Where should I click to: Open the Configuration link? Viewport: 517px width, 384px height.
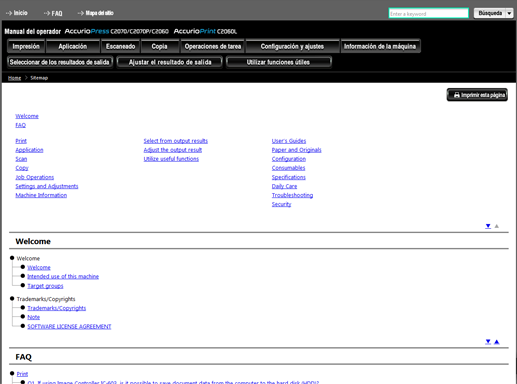coord(289,159)
